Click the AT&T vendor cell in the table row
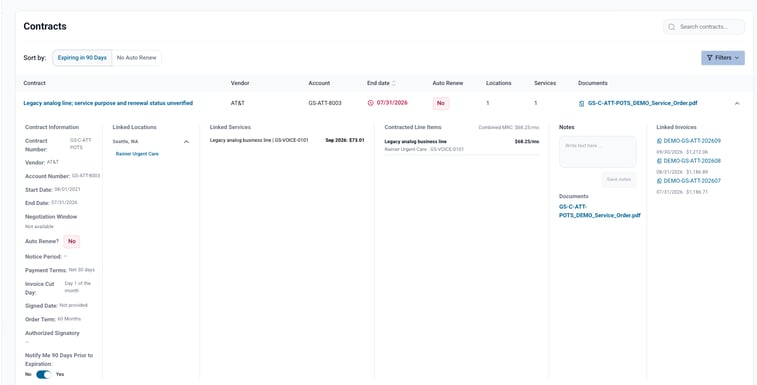Viewport: 757px width, 385px height. click(238, 103)
